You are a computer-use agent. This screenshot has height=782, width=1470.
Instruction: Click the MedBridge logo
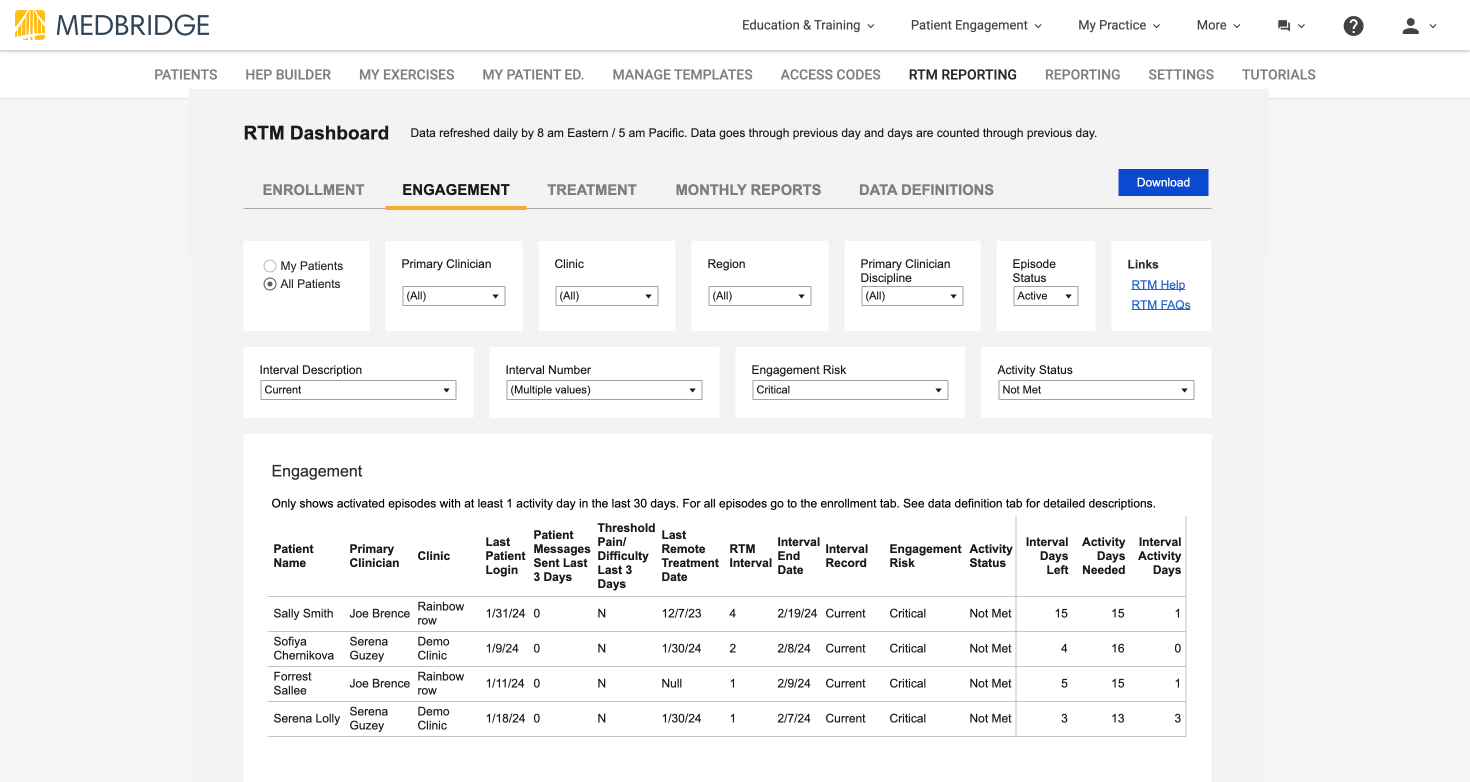point(112,25)
